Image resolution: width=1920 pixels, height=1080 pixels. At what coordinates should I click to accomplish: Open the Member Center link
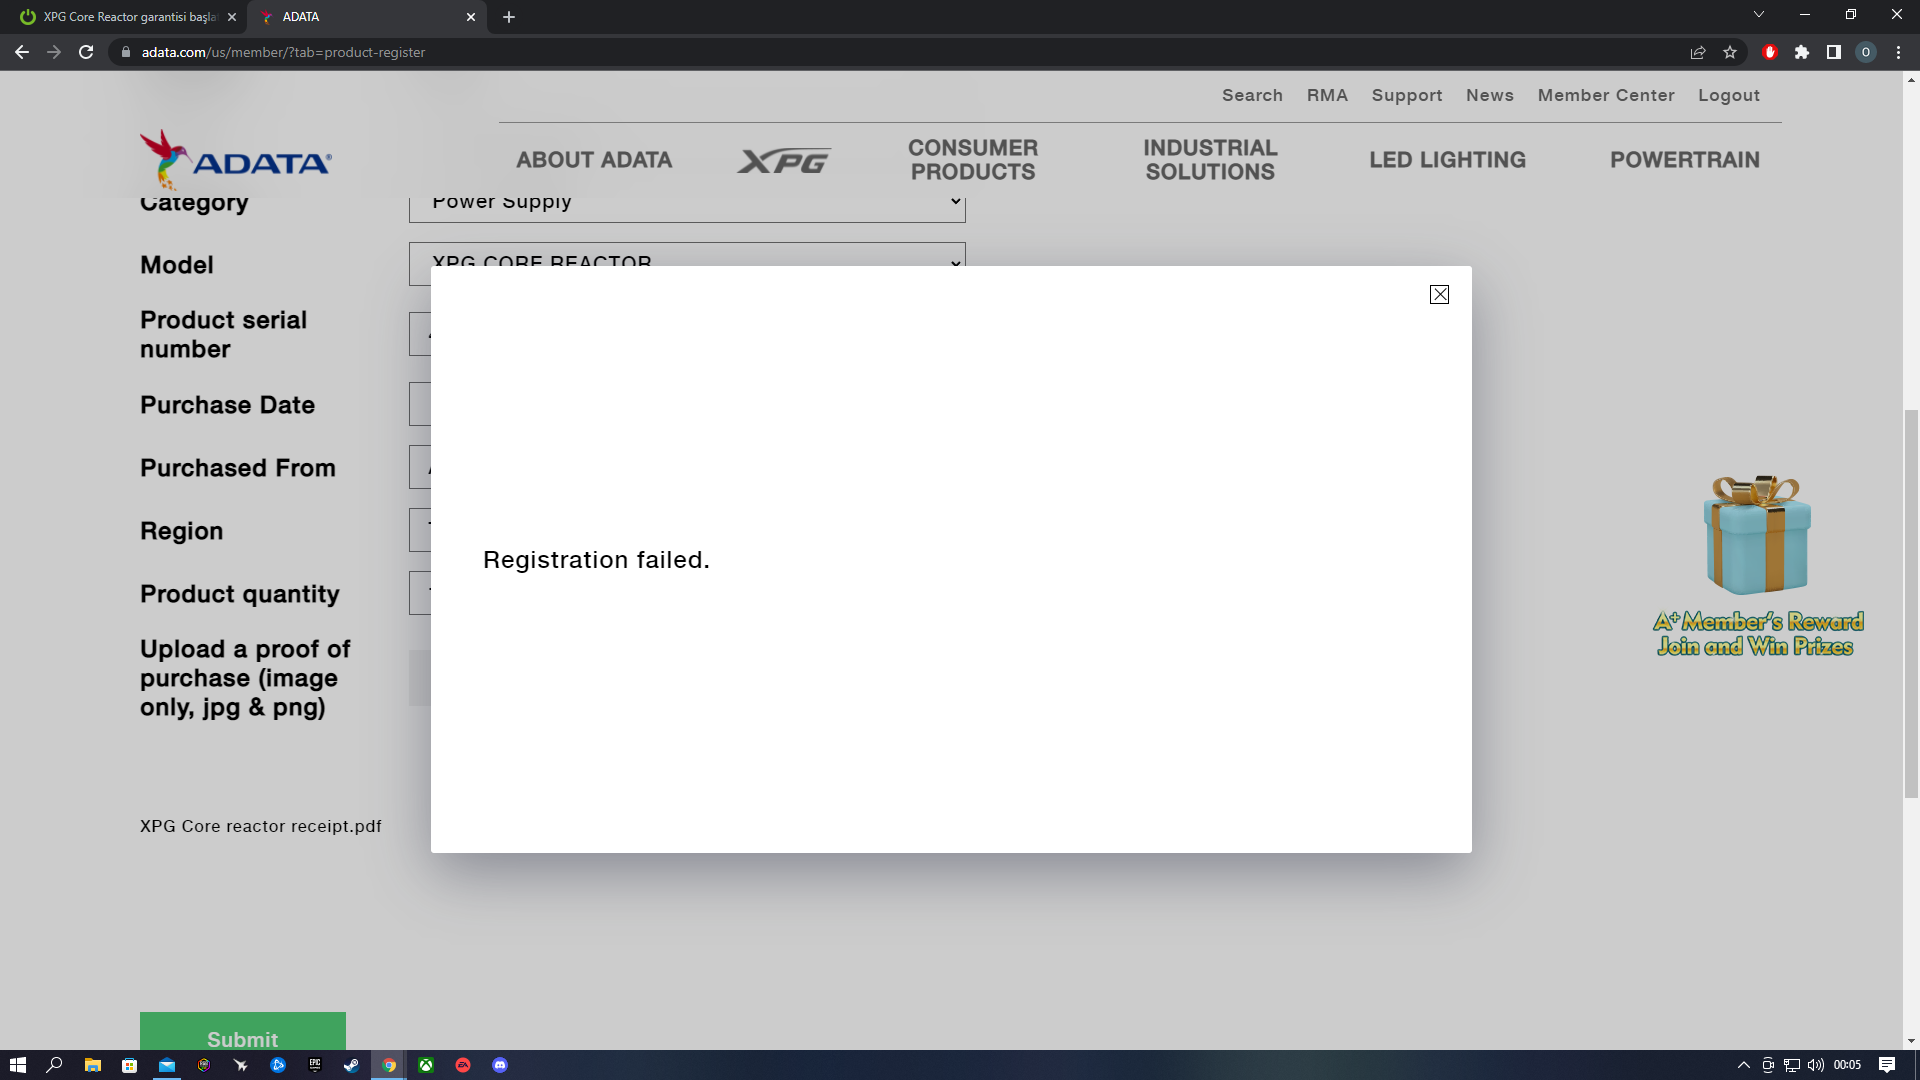click(x=1605, y=95)
